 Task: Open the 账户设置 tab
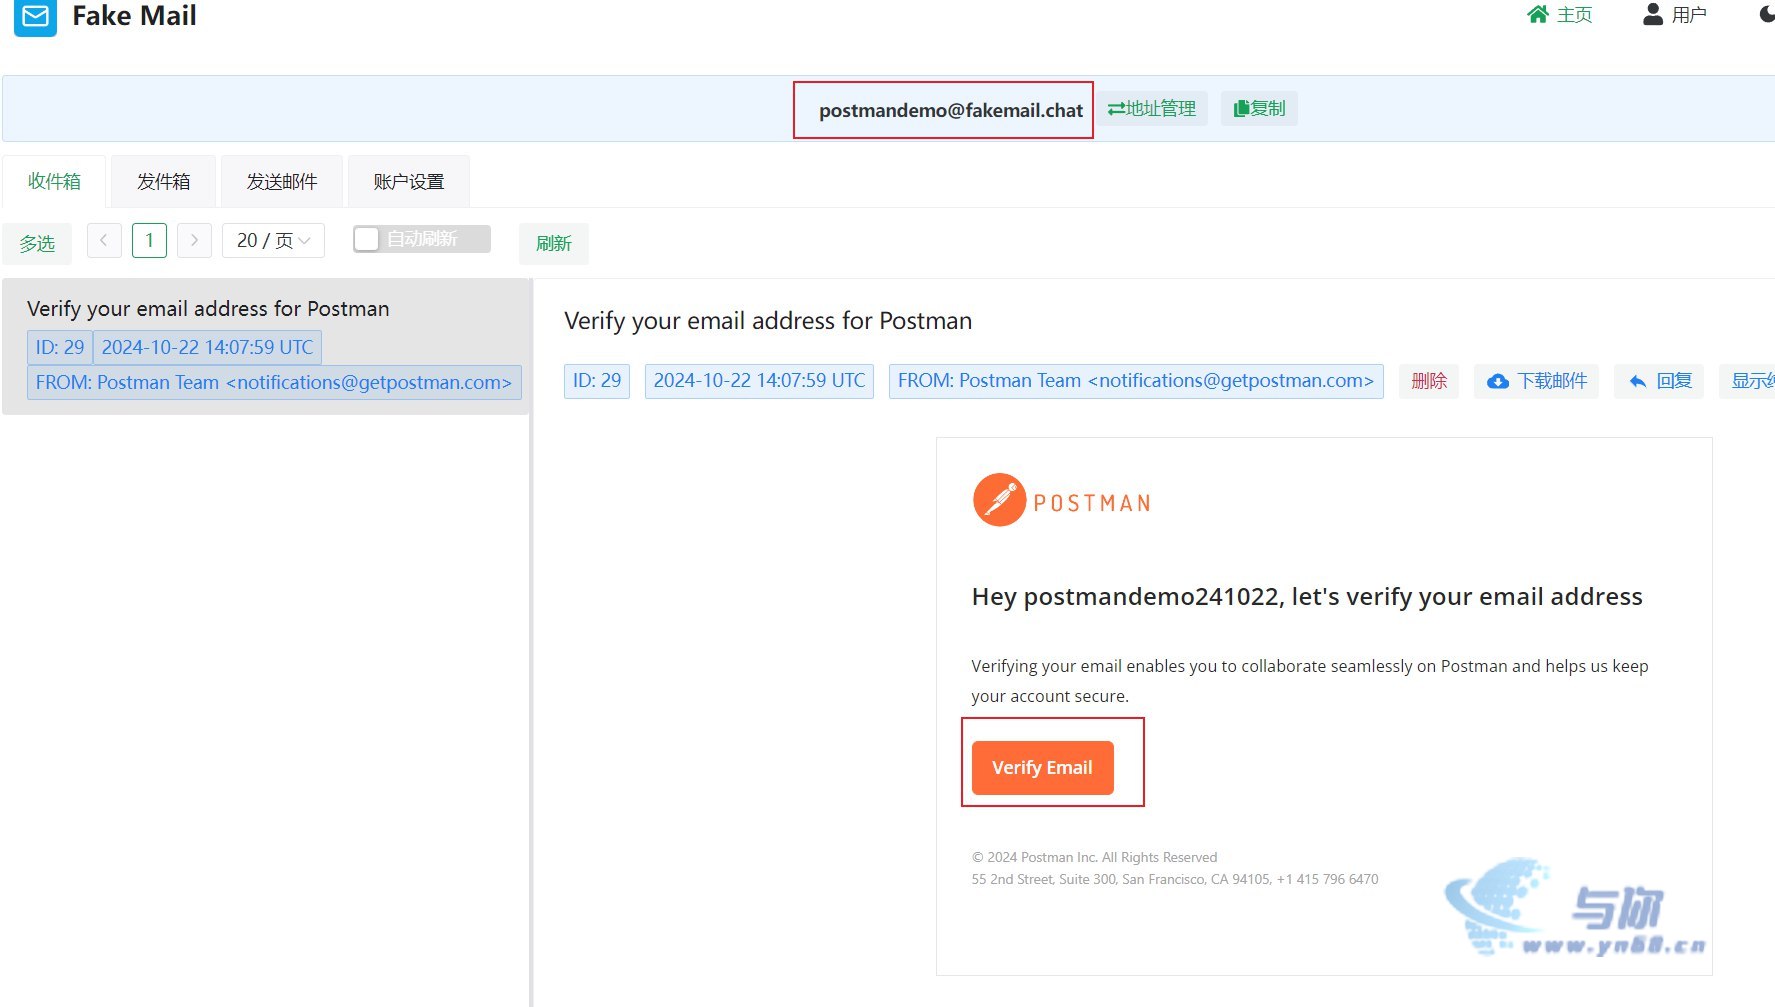coord(408,181)
